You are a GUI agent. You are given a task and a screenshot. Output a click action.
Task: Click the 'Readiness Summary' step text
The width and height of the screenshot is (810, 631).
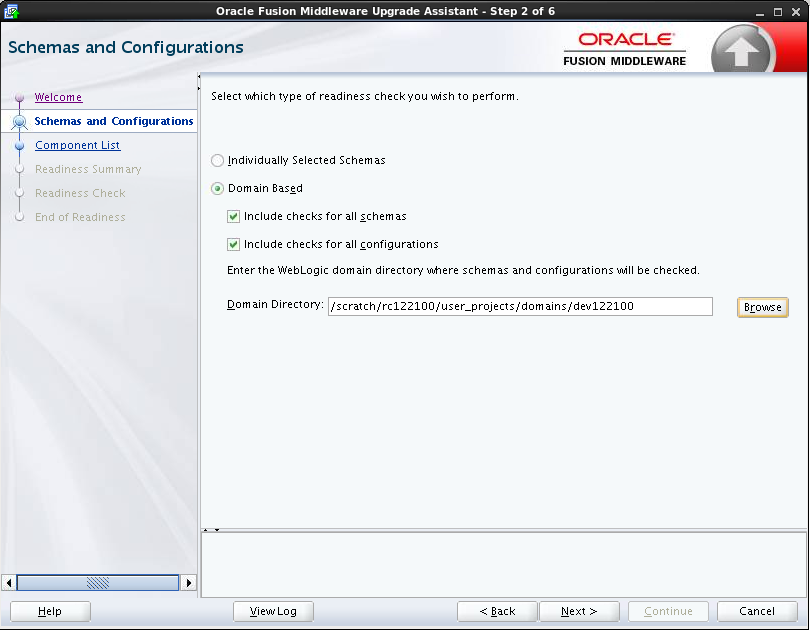[88, 169]
